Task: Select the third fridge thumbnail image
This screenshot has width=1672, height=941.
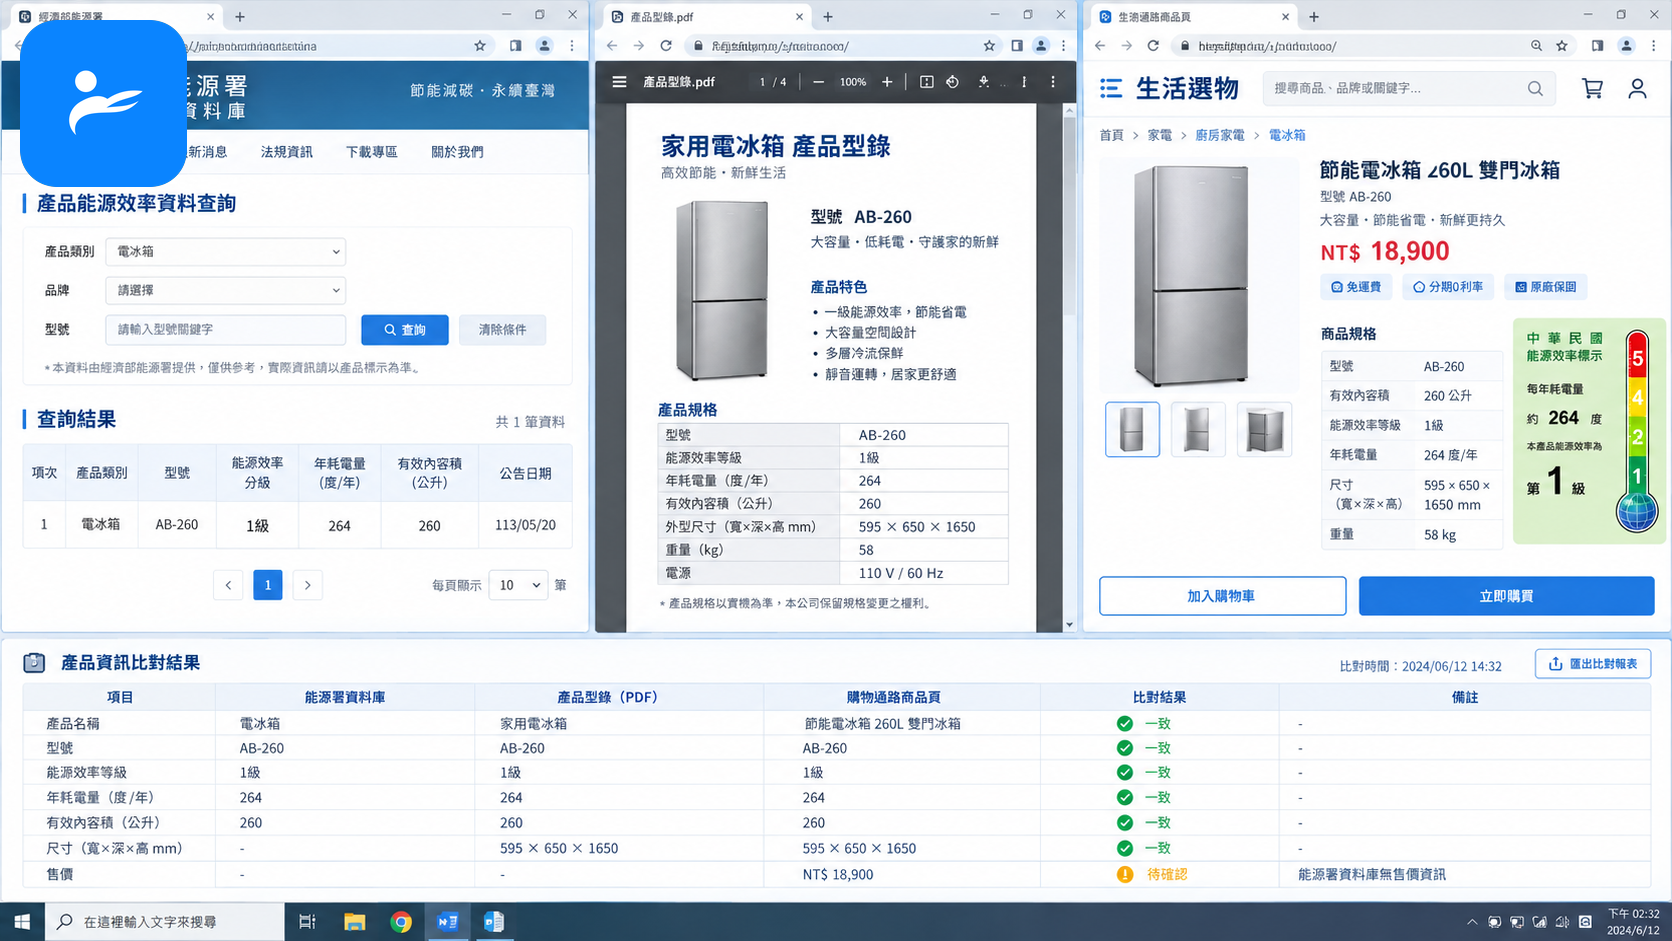Action: (x=1264, y=430)
